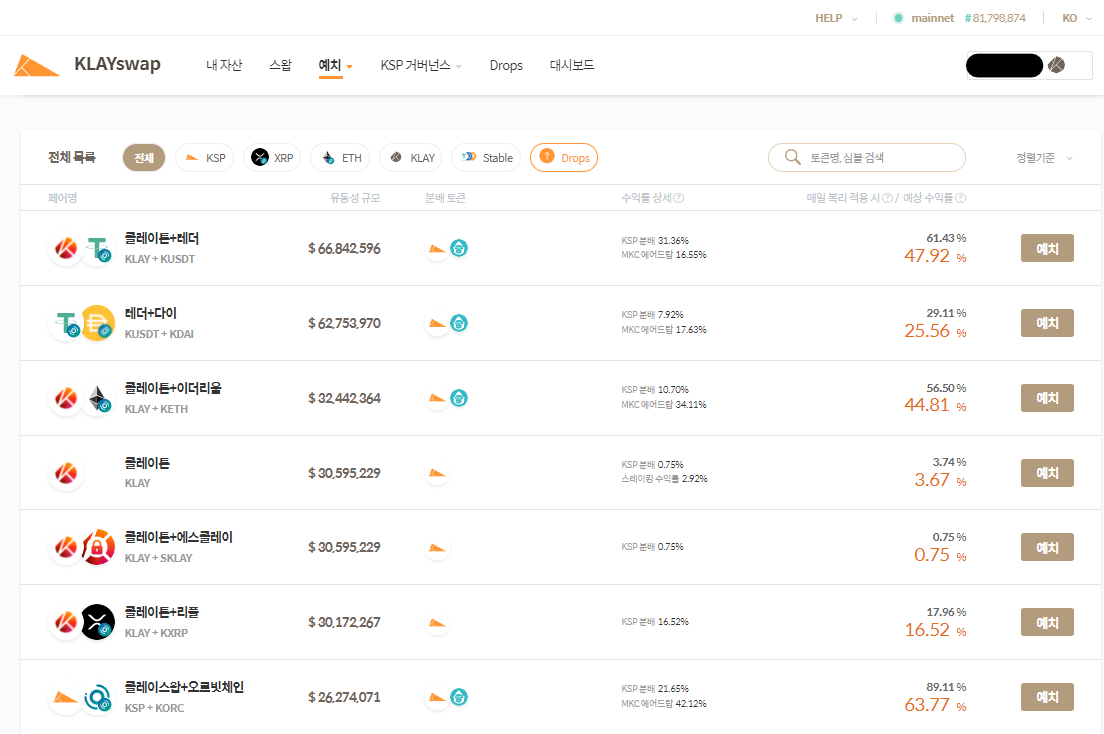Click 예치 button for KSP+KORC
This screenshot has width=1104, height=734.
[x=1047, y=697]
